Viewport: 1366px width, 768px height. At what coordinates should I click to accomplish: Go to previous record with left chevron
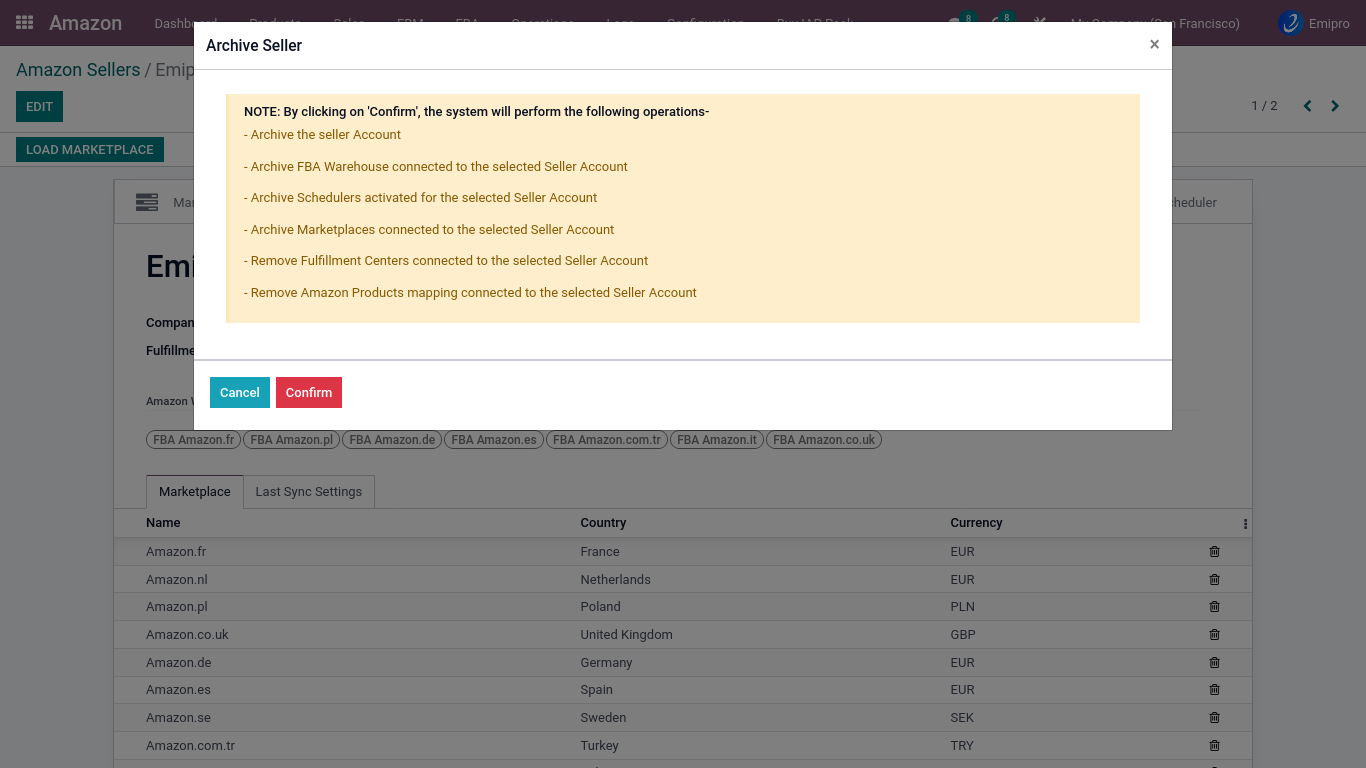pos(1307,106)
